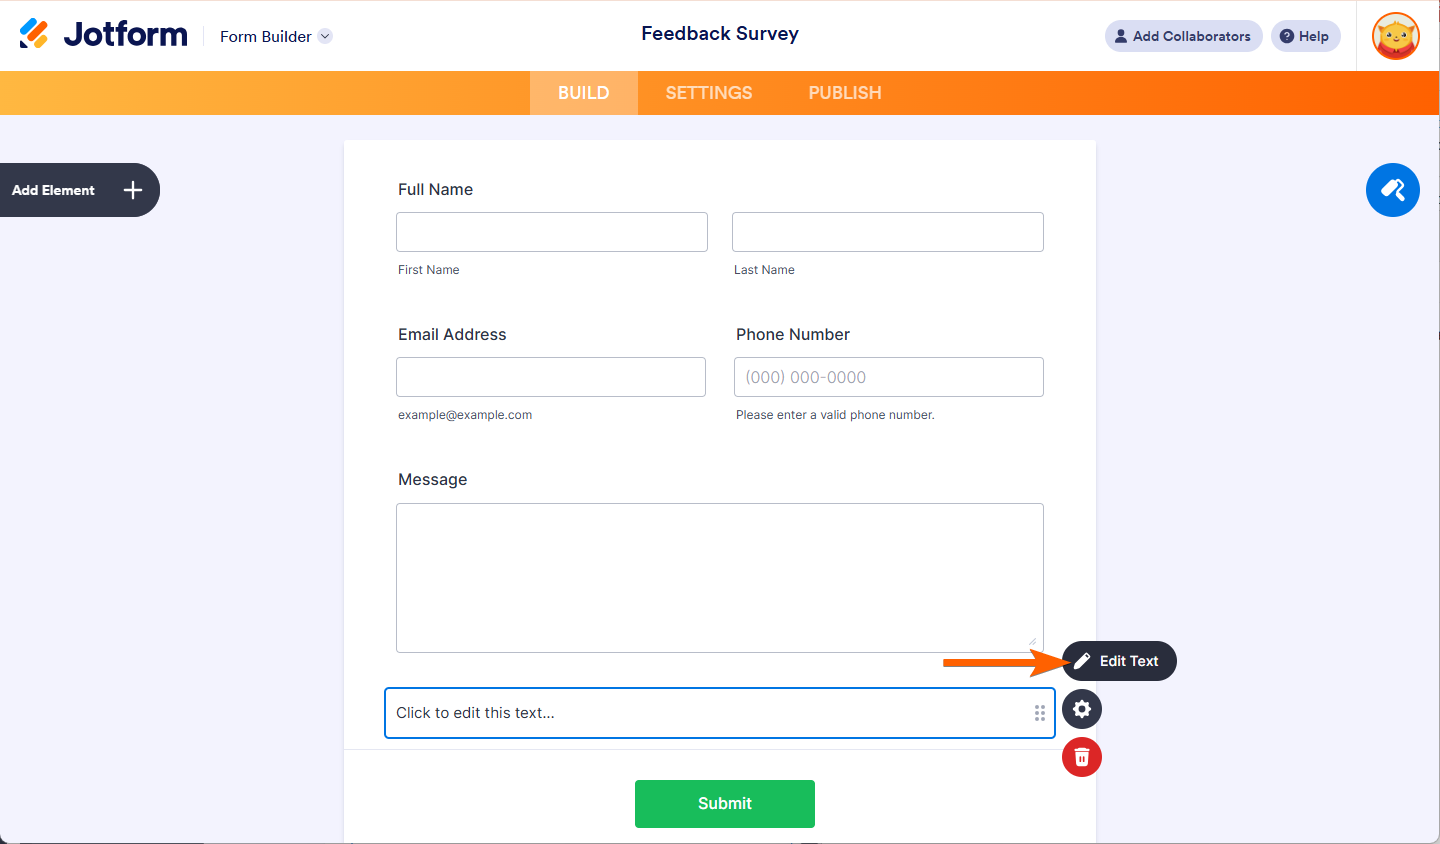Screen dimensions: 1440x844
Task: Click the First Name input field
Action: pyautogui.click(x=552, y=232)
